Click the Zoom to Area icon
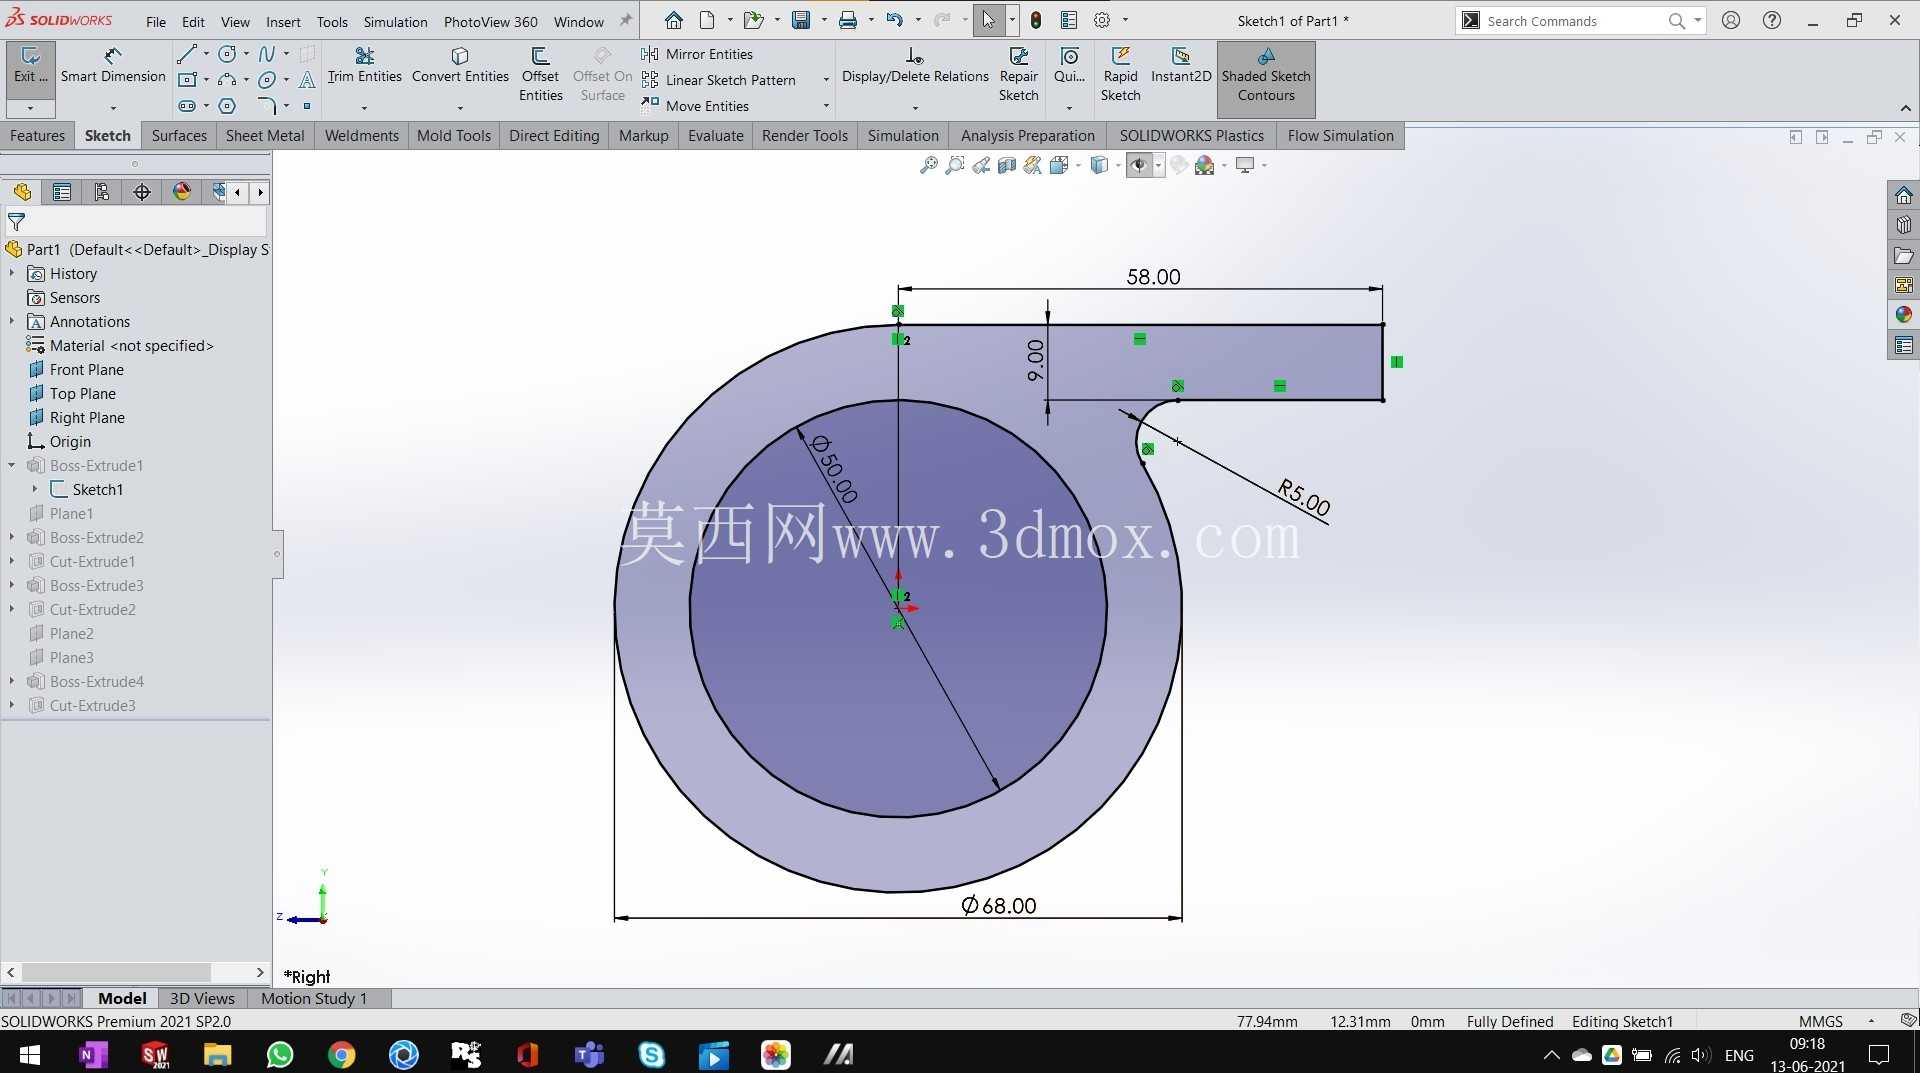 (x=955, y=165)
